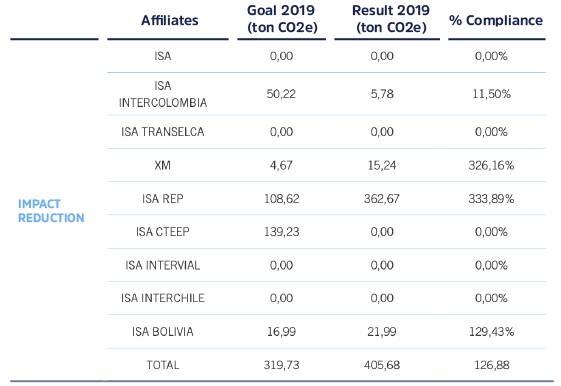Select the 333,89% compliance value

(491, 199)
